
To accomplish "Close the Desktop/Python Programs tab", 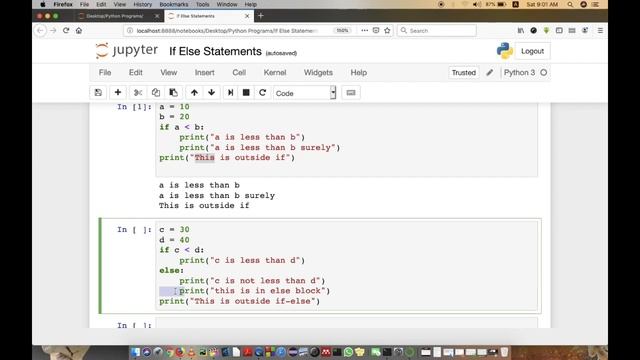I will 157,16.
